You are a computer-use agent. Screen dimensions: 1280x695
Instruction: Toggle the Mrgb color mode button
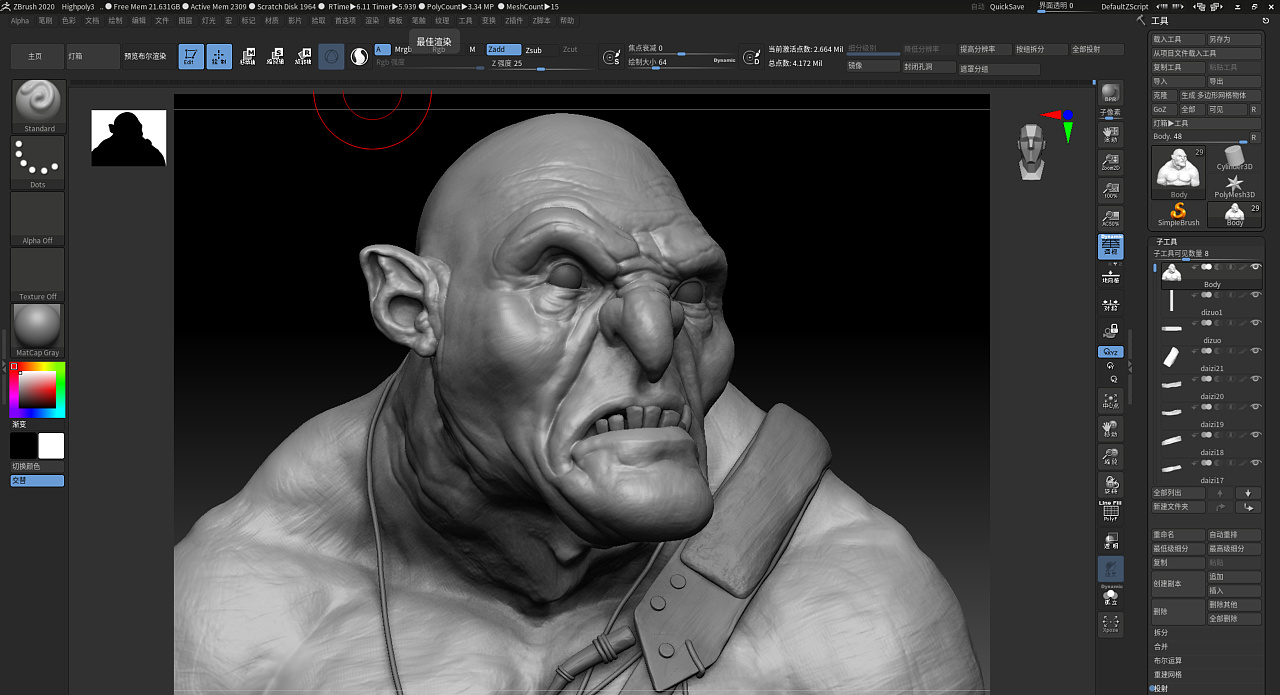(404, 49)
